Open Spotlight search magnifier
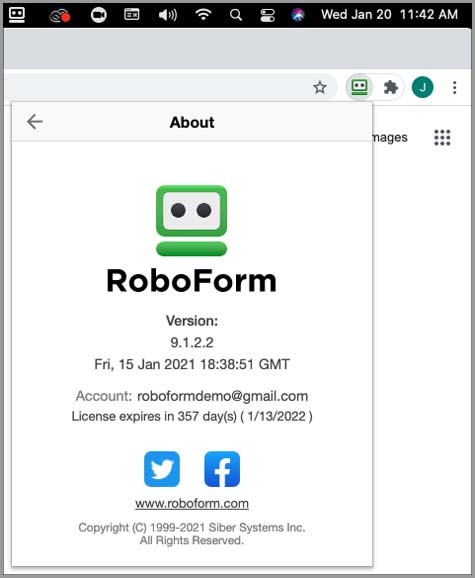The width and height of the screenshot is (475, 578). pos(236,15)
